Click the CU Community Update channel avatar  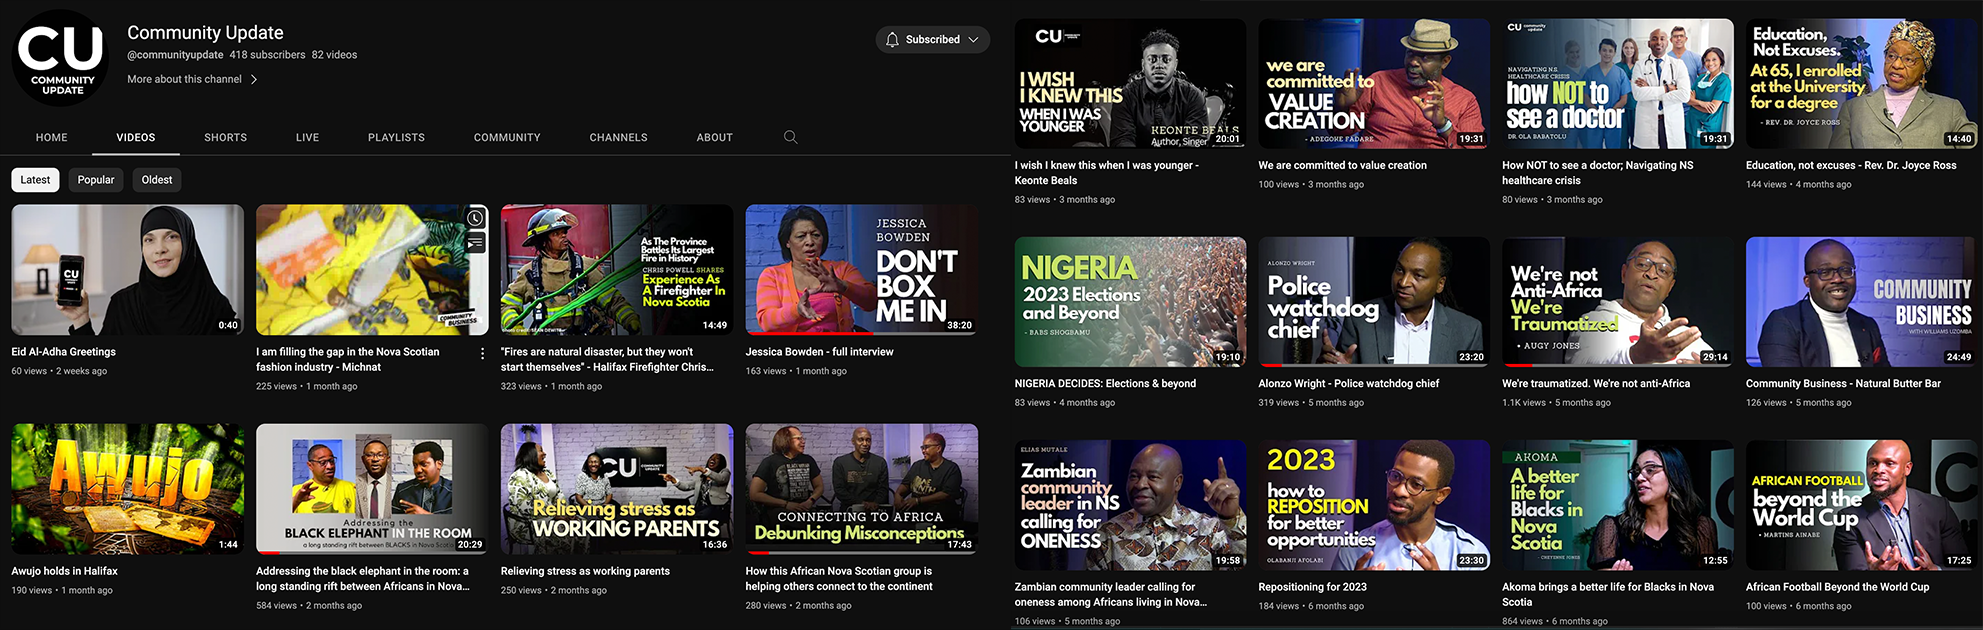click(61, 57)
